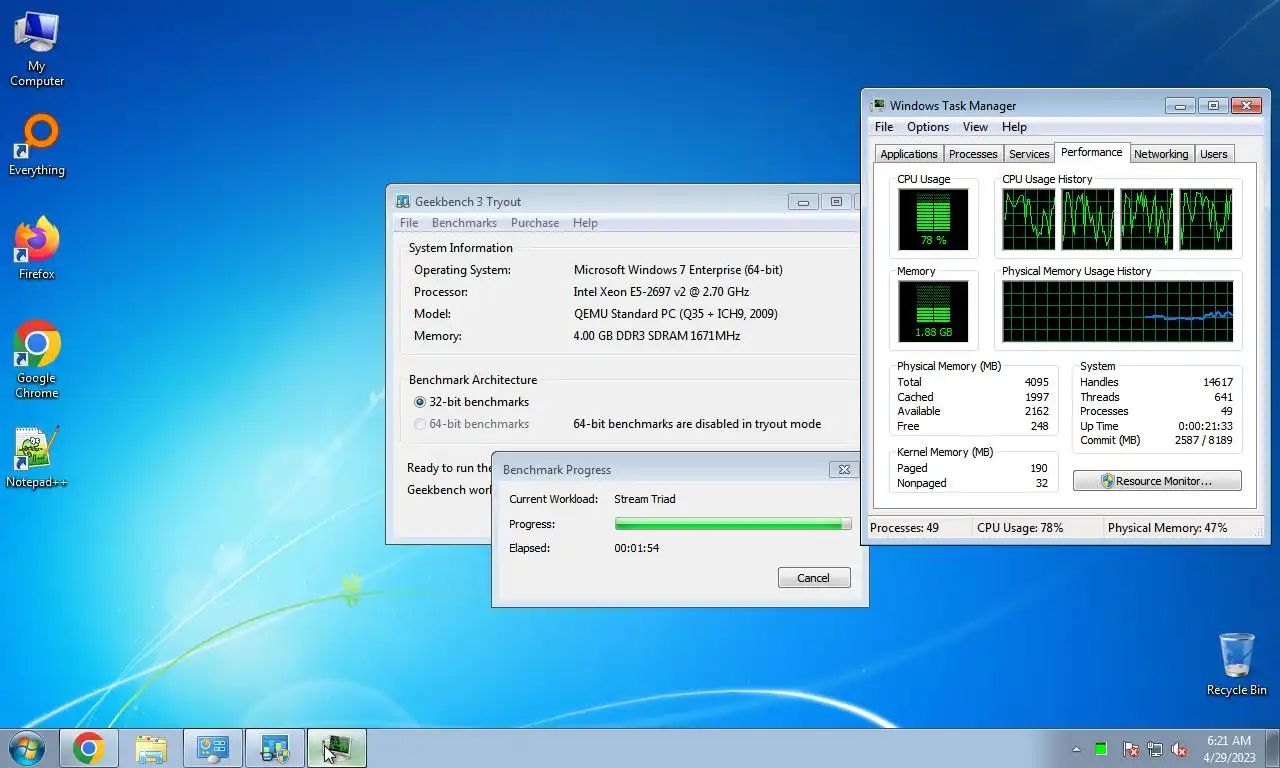
Task: Open Windows Explorer folder taskbar icon
Action: click(151, 748)
